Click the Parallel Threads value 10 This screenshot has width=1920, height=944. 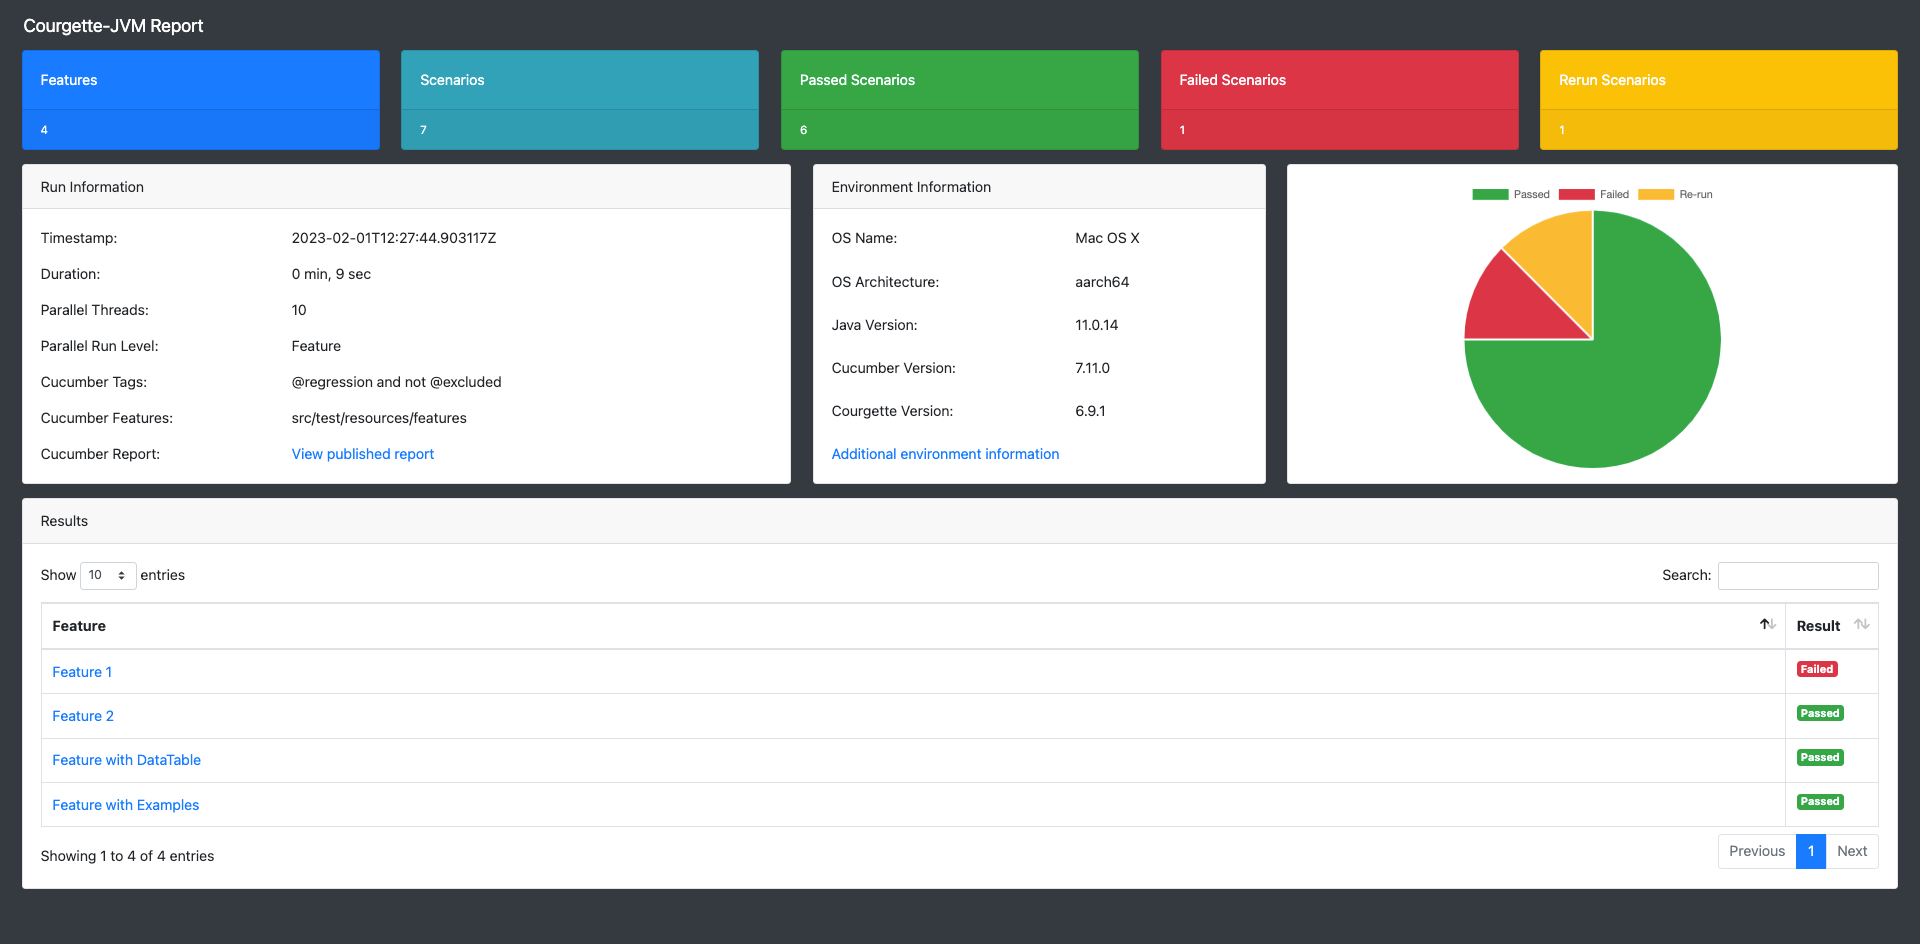(x=299, y=310)
